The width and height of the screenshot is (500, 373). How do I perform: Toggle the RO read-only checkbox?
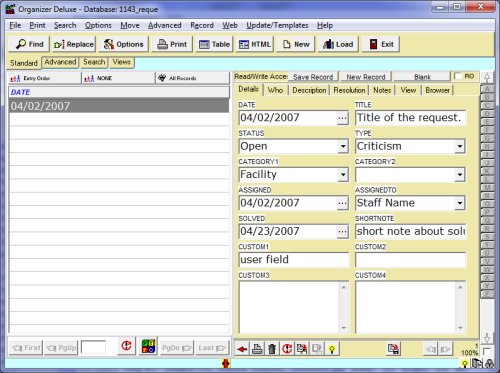458,76
